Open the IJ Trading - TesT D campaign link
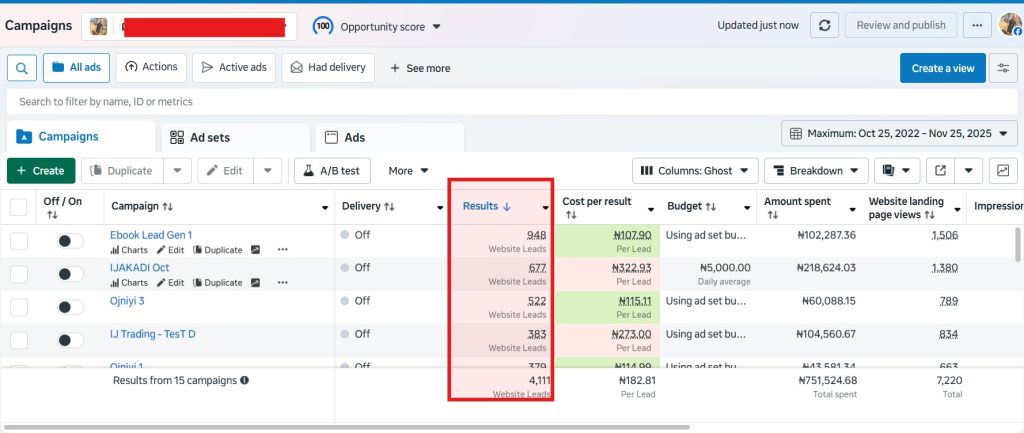 coord(152,333)
